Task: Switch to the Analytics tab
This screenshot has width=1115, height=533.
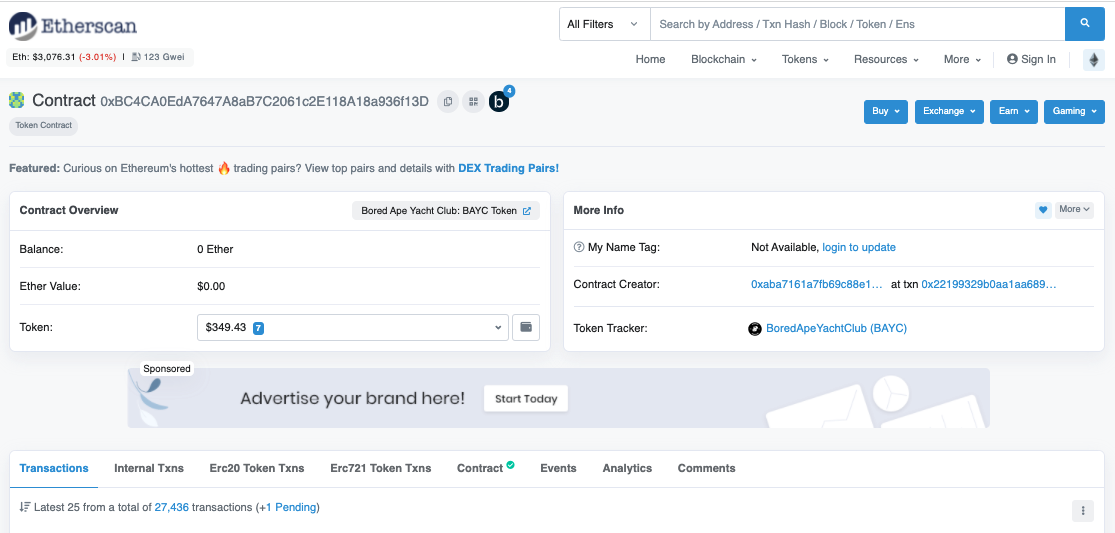Action: coord(627,468)
